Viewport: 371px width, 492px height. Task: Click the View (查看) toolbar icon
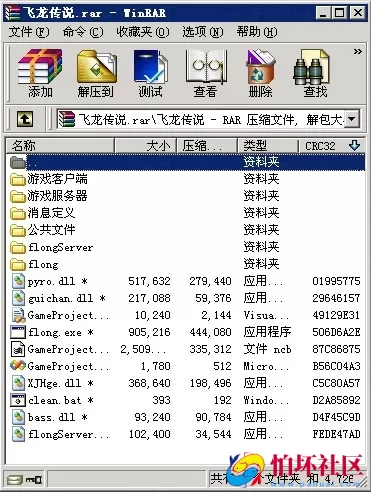pyautogui.click(x=206, y=67)
